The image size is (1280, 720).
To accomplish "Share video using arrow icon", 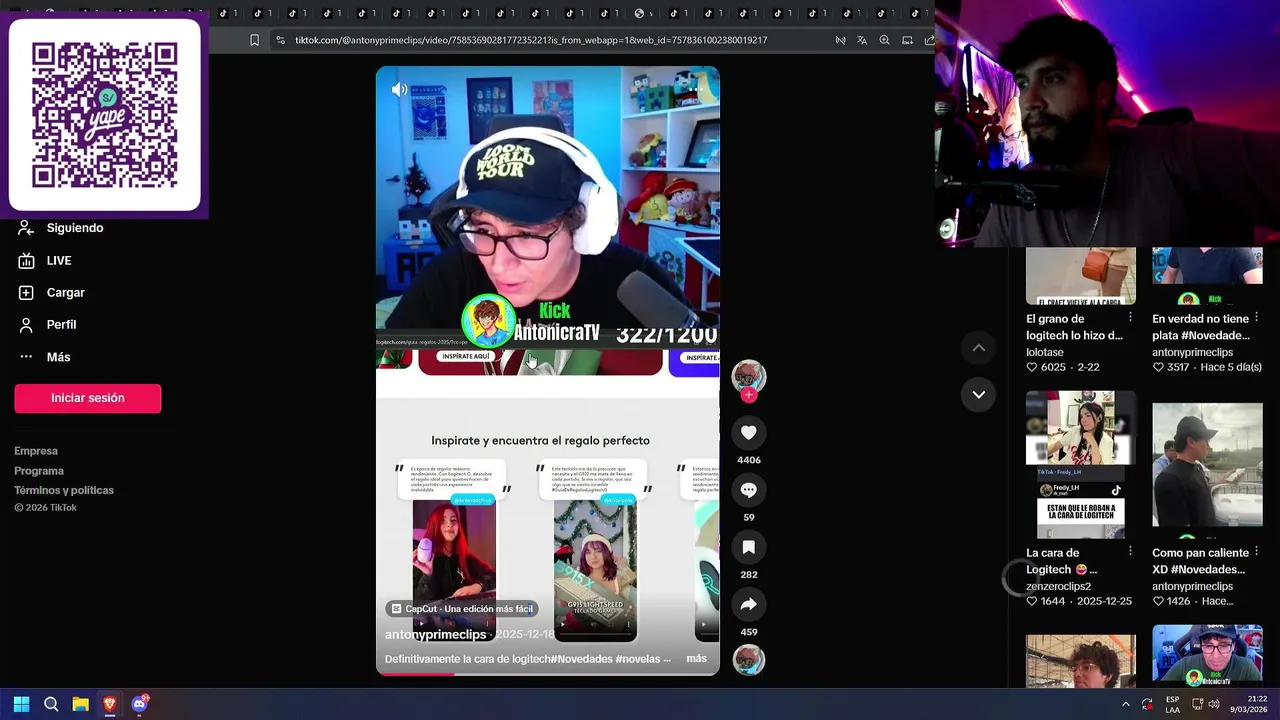I will tap(748, 605).
